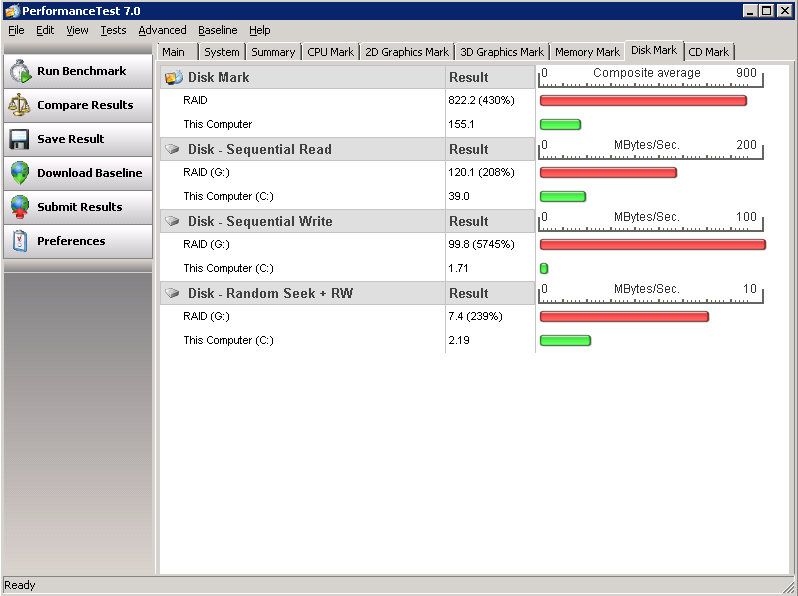This screenshot has width=798, height=596.
Task: Click the RAID composite red bar
Action: pyautogui.click(x=643, y=101)
